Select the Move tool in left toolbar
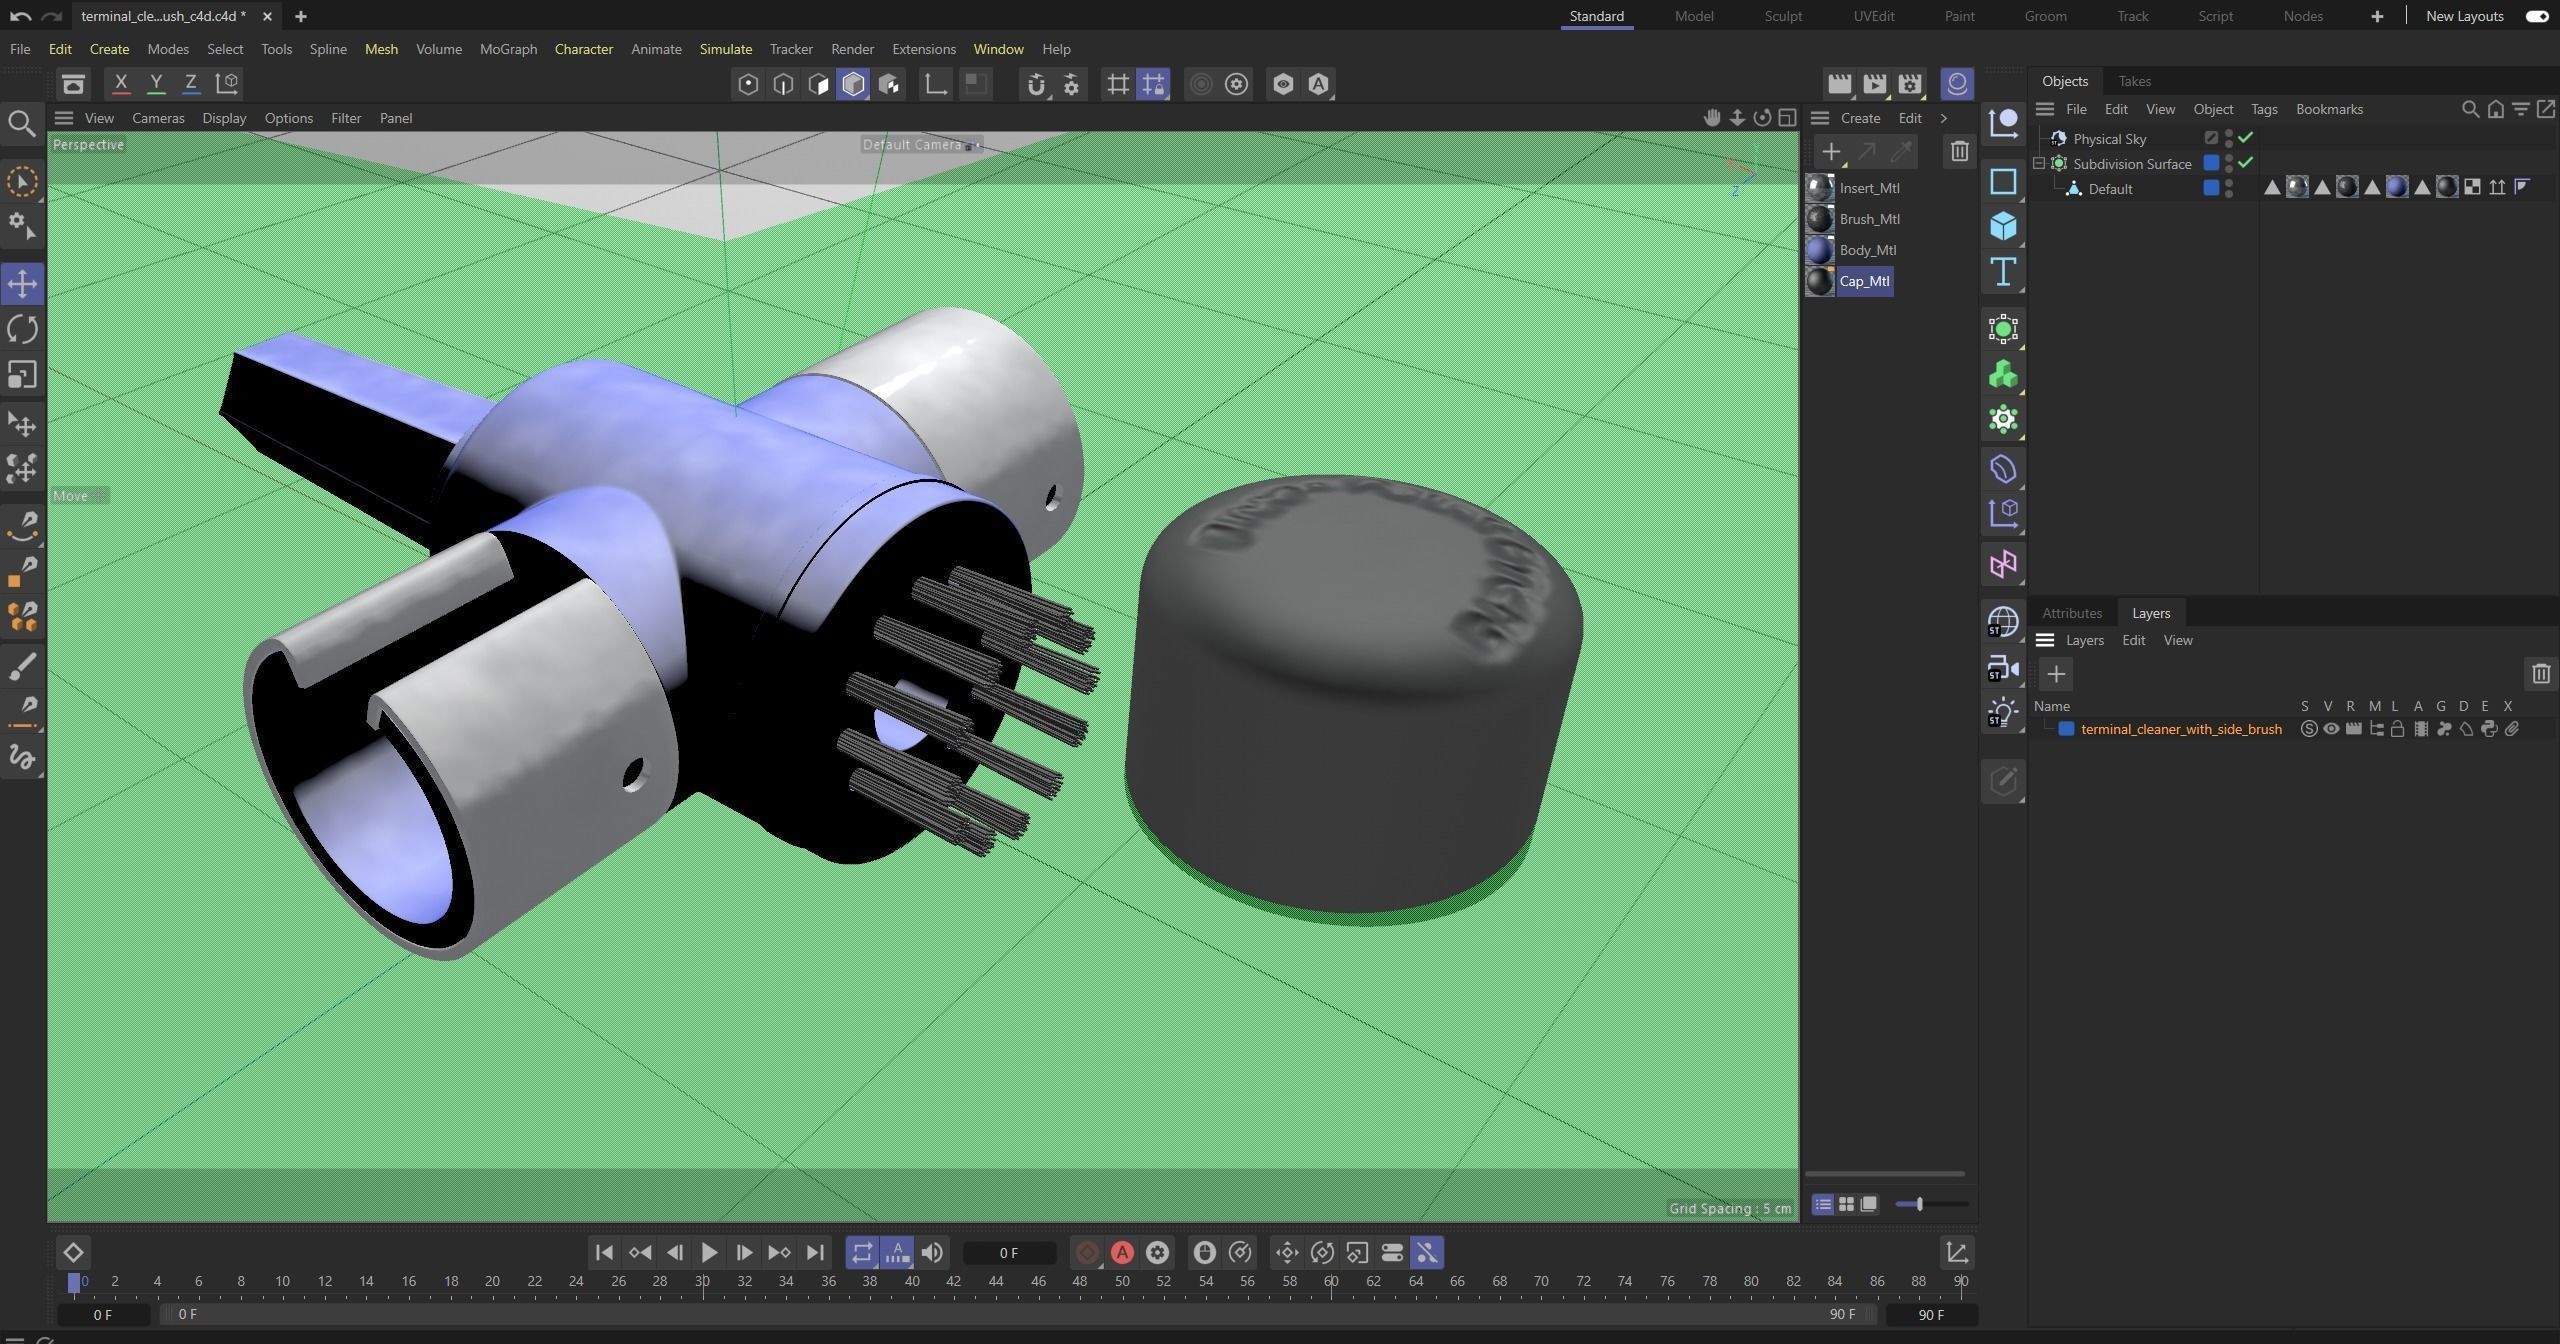 point(22,283)
